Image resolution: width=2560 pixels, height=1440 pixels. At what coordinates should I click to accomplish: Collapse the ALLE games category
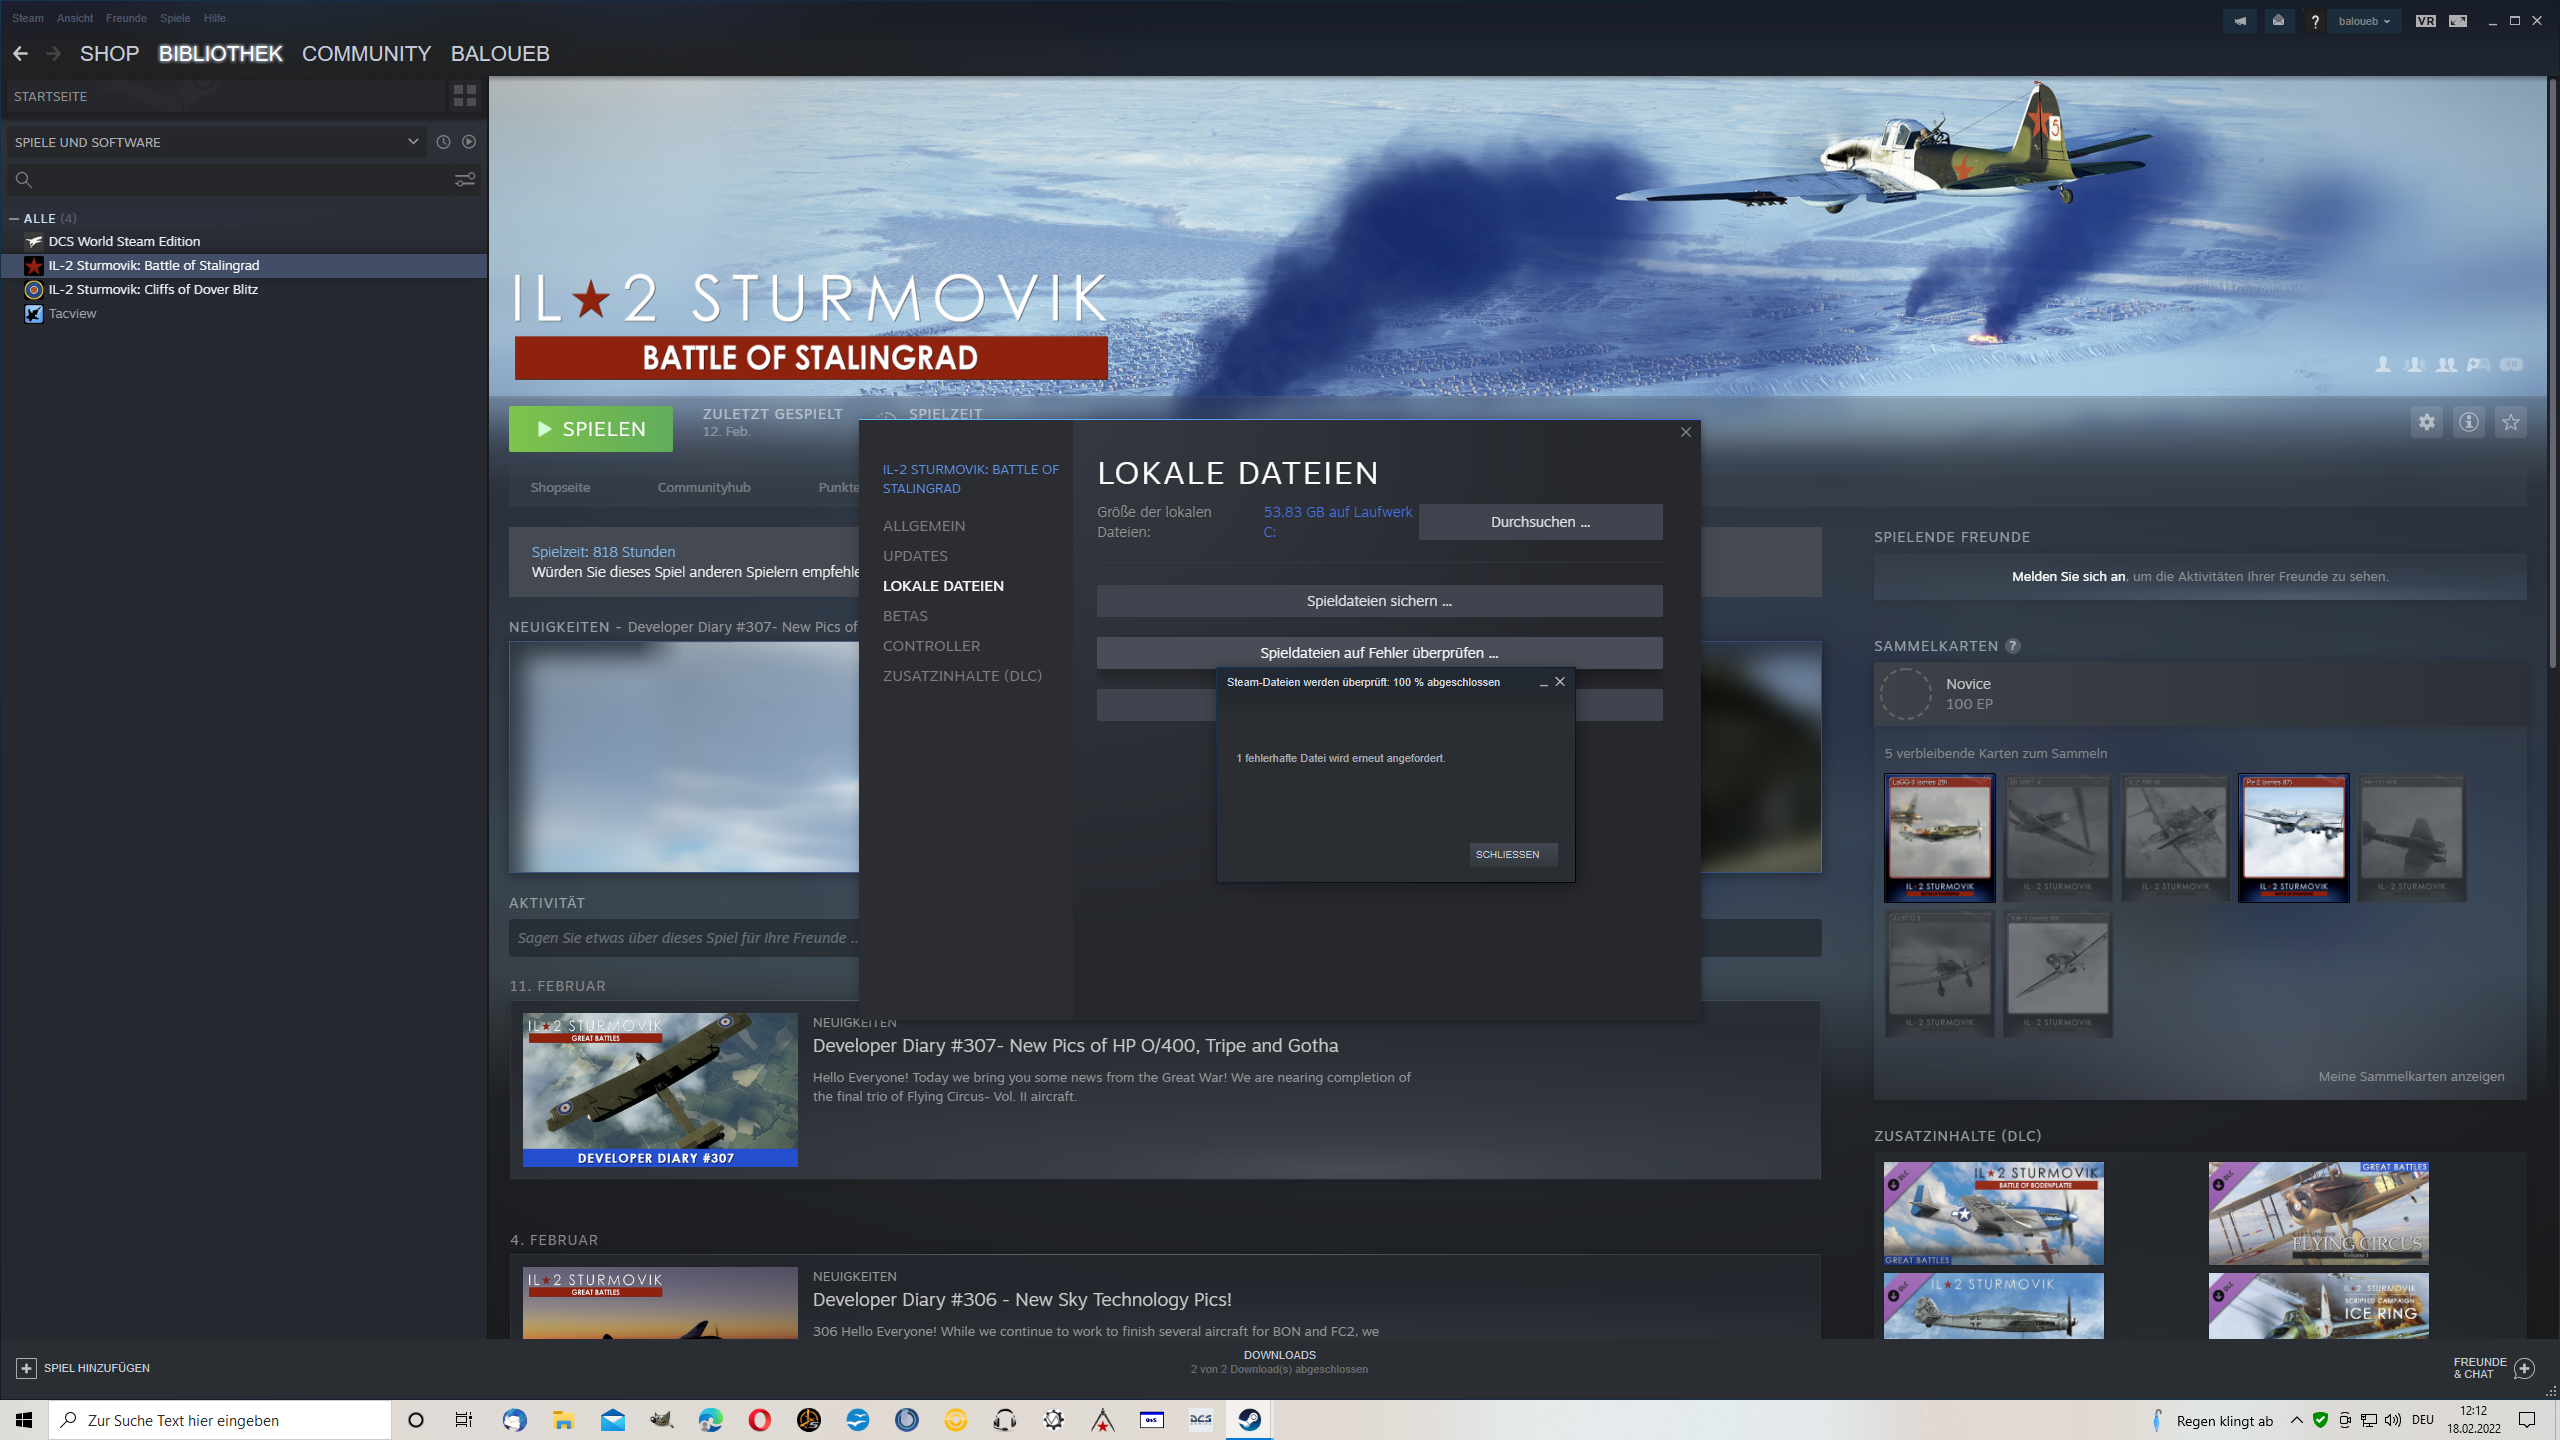coord(14,218)
